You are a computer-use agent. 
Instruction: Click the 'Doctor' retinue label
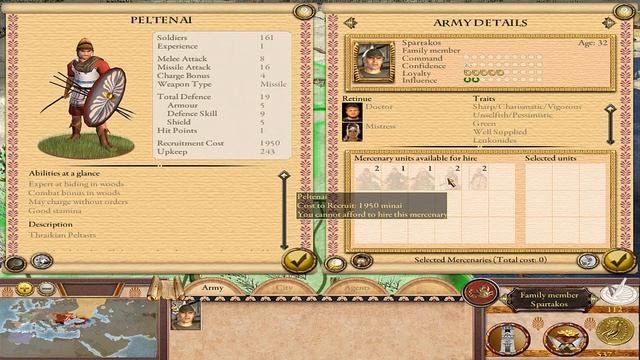[379, 107]
